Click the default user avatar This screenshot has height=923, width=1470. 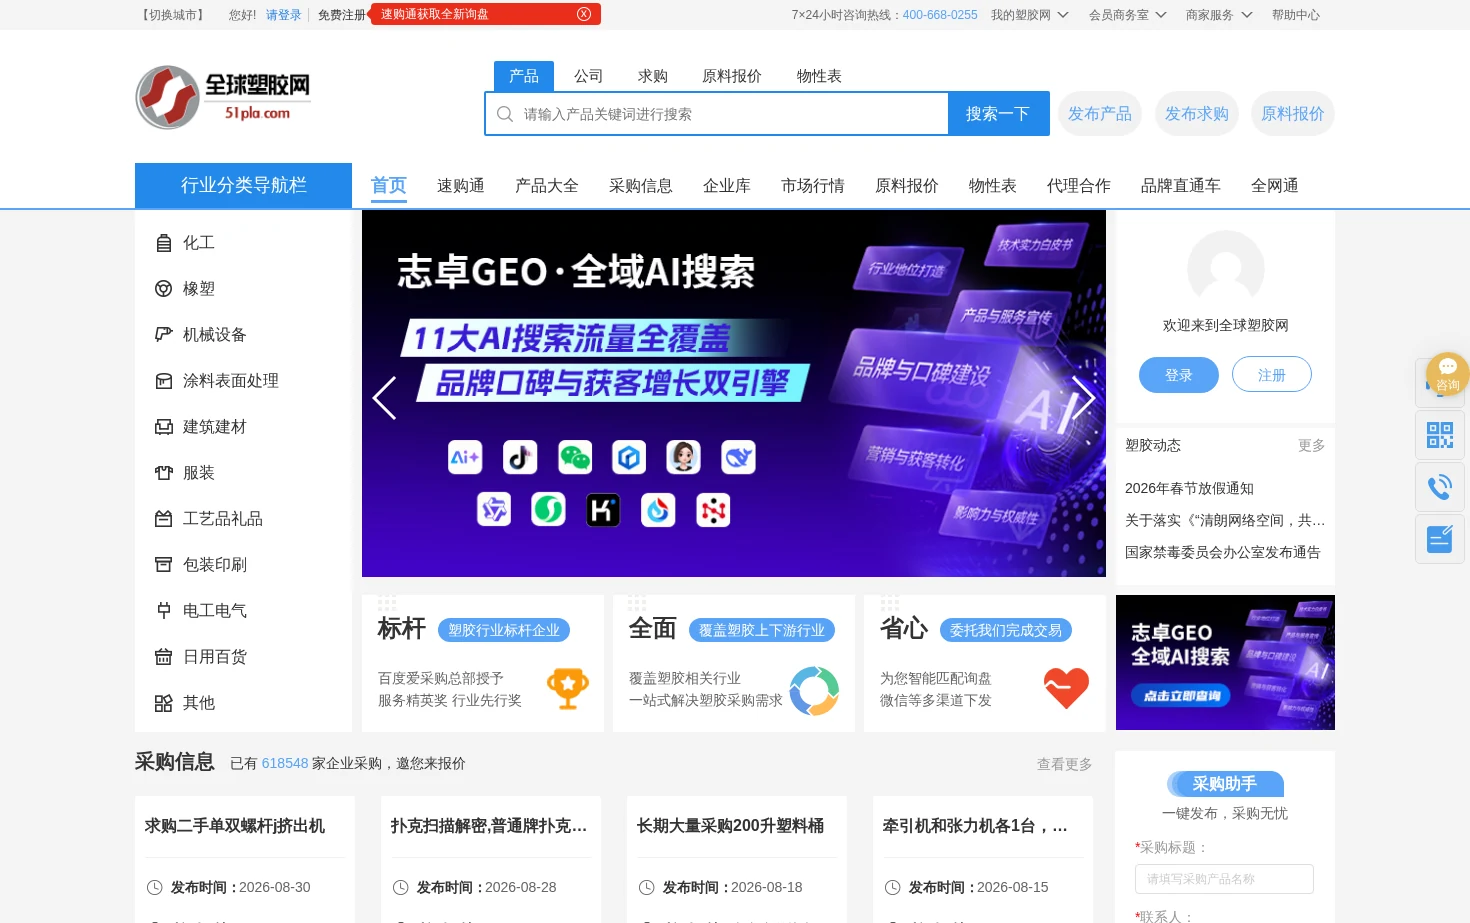[x=1226, y=269]
